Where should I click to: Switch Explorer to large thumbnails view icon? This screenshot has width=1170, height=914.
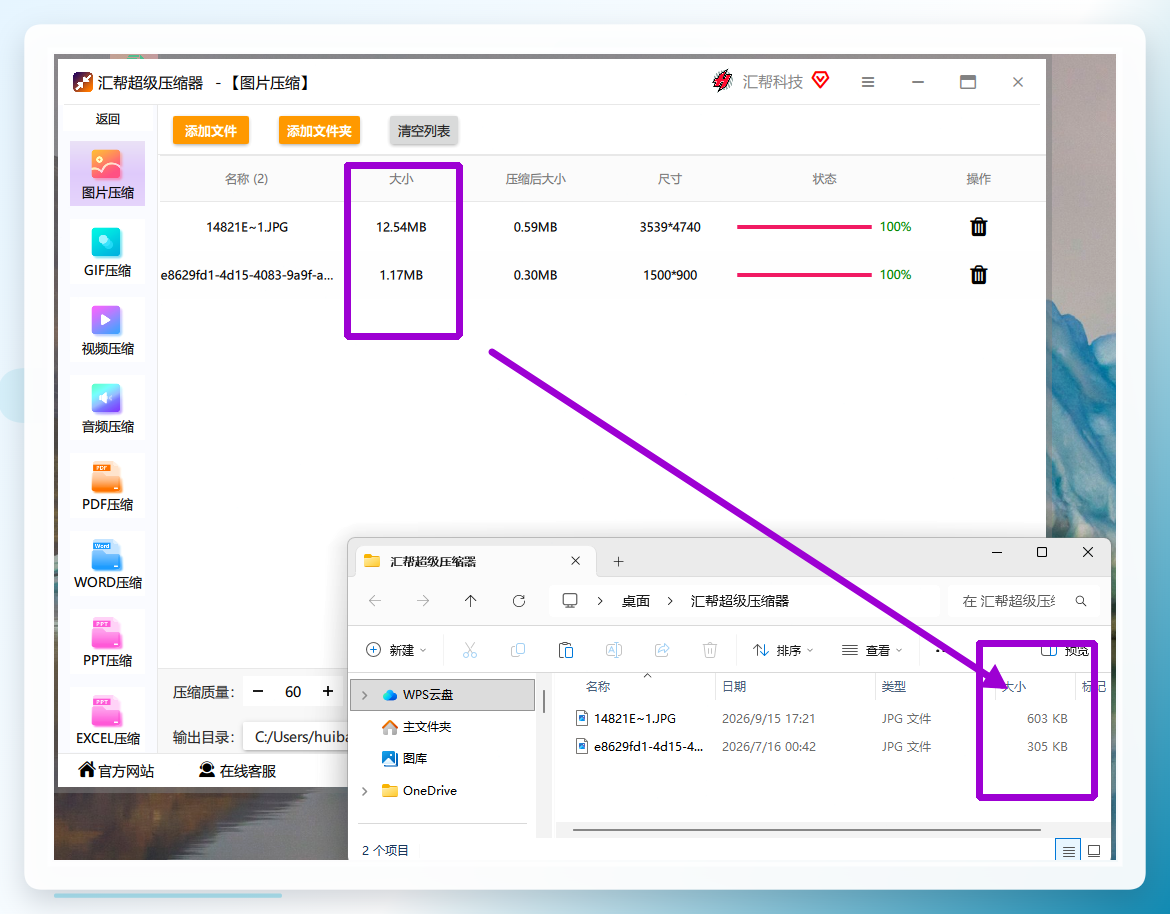pos(1094,851)
